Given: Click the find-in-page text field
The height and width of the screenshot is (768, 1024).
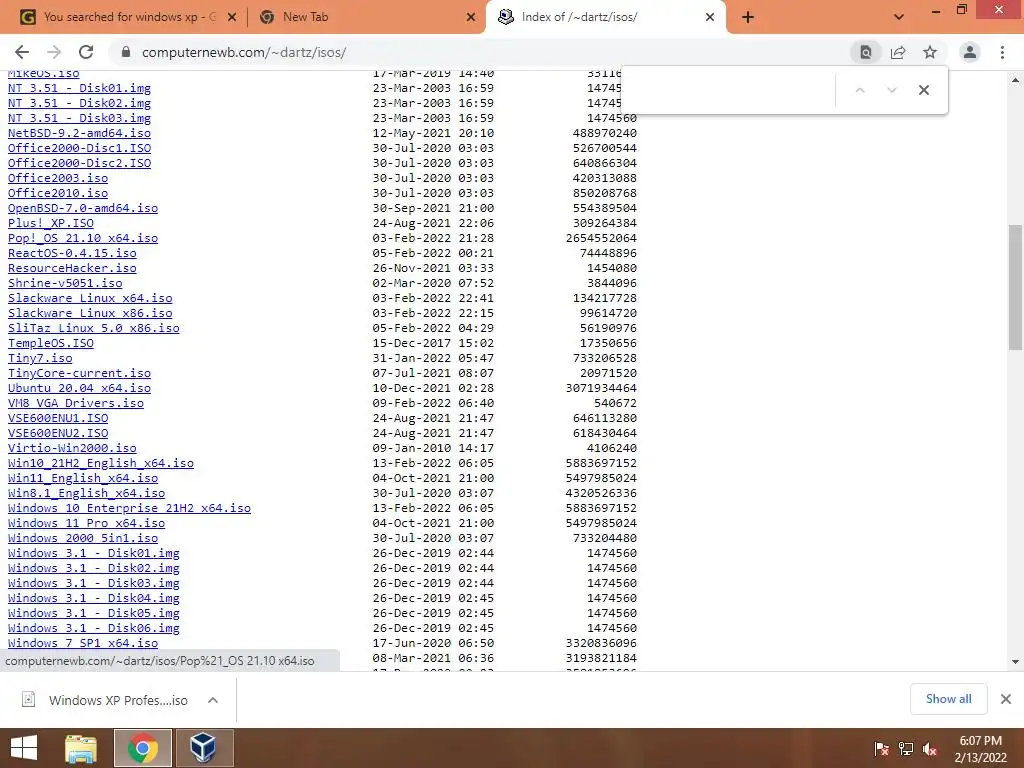Looking at the screenshot, I should pyautogui.click(x=729, y=90).
